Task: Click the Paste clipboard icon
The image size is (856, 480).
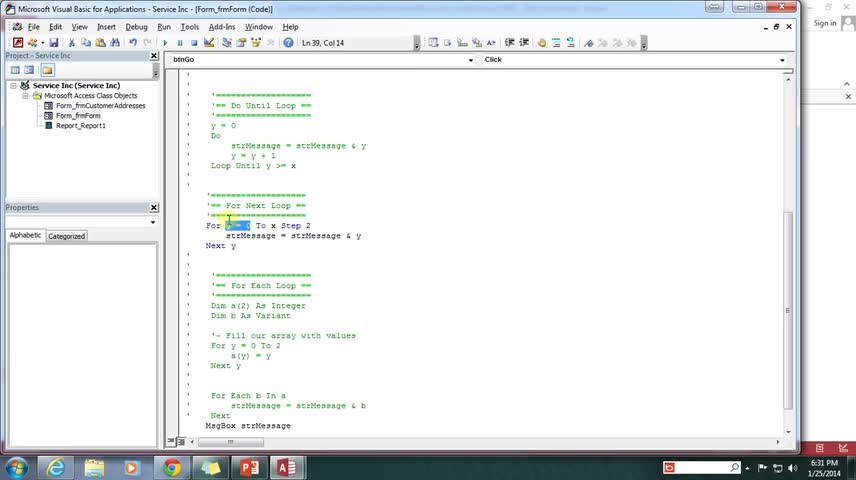Action: point(100,43)
